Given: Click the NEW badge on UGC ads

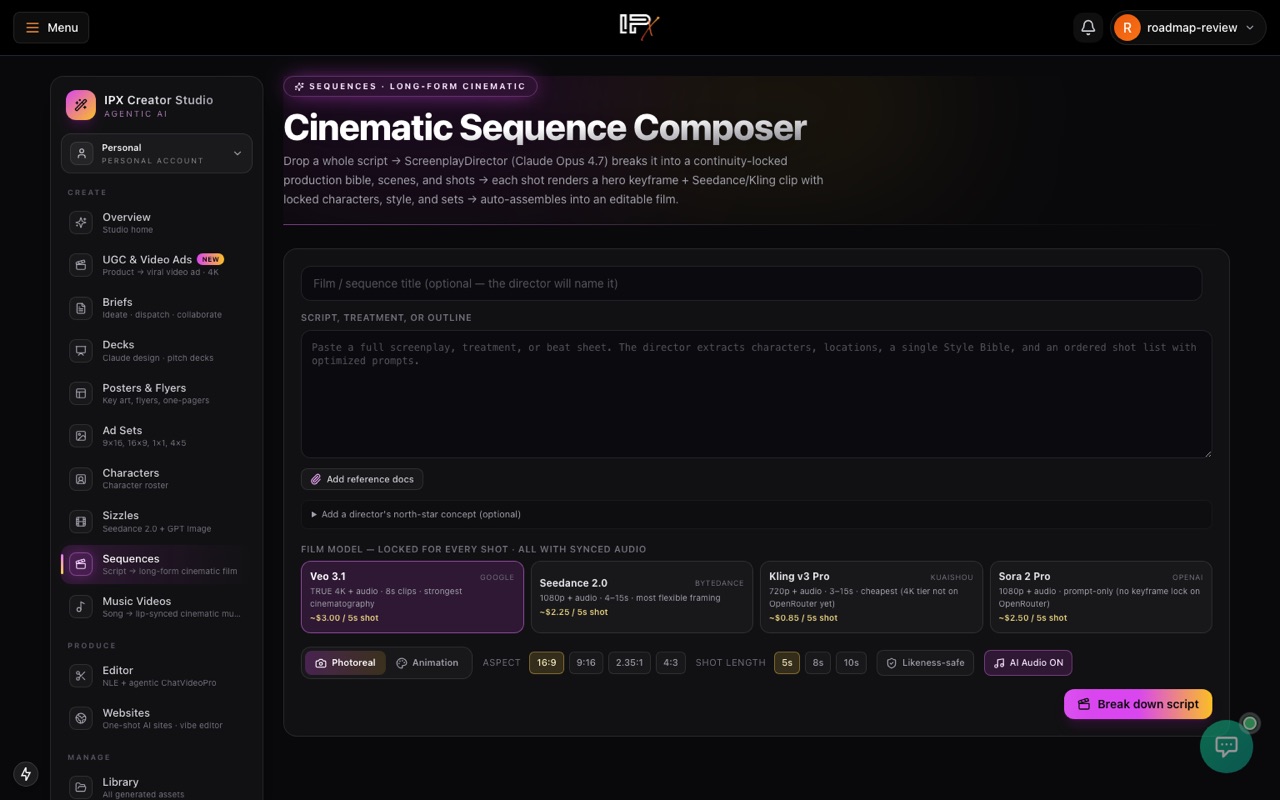Looking at the screenshot, I should click(210, 259).
